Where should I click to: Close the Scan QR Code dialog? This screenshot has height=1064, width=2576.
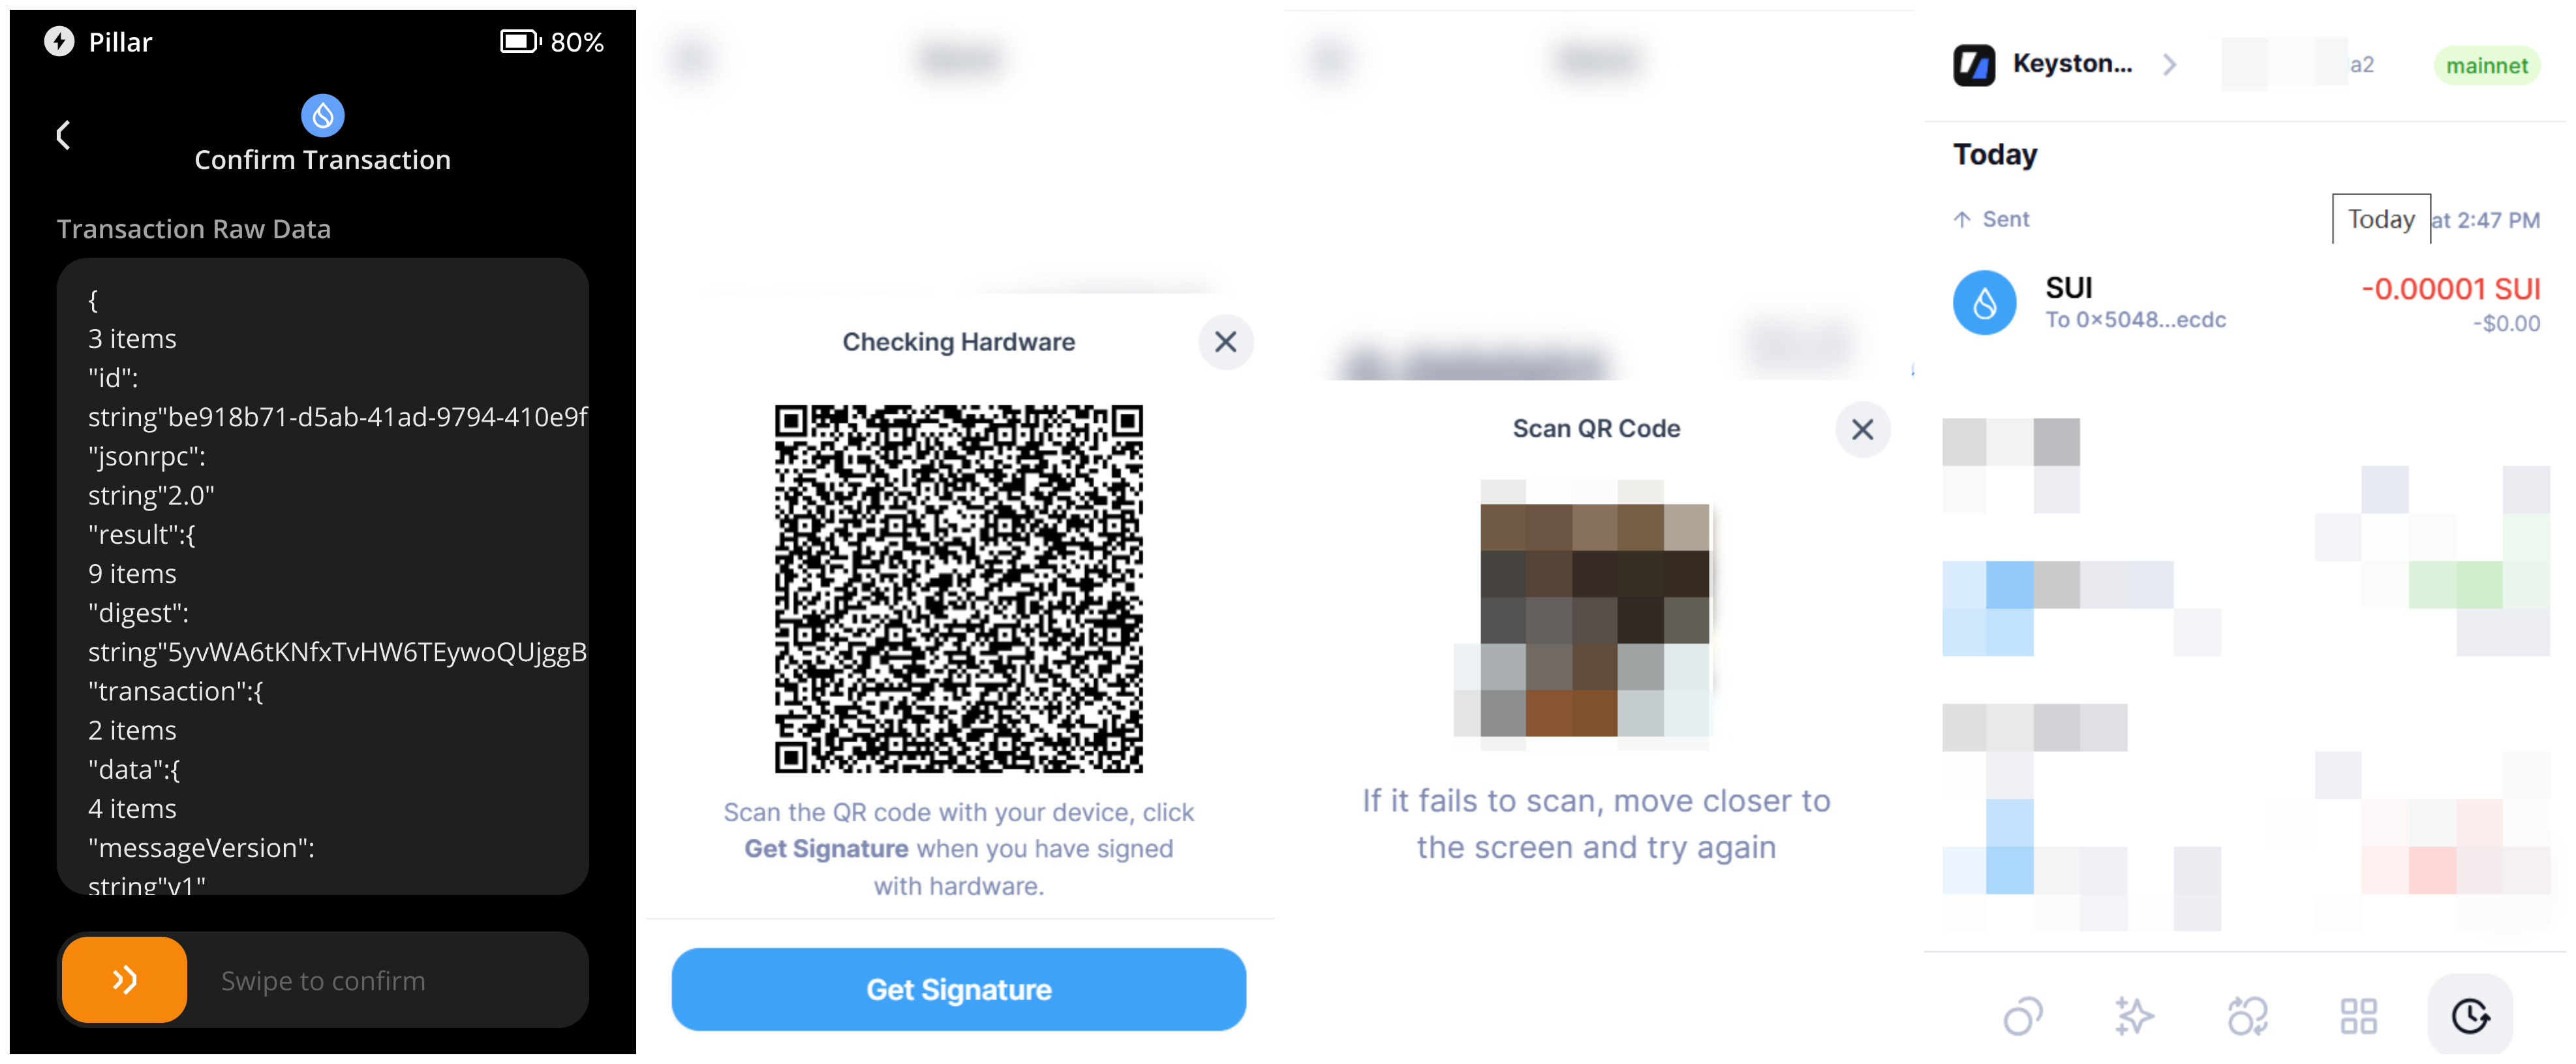coord(1862,429)
